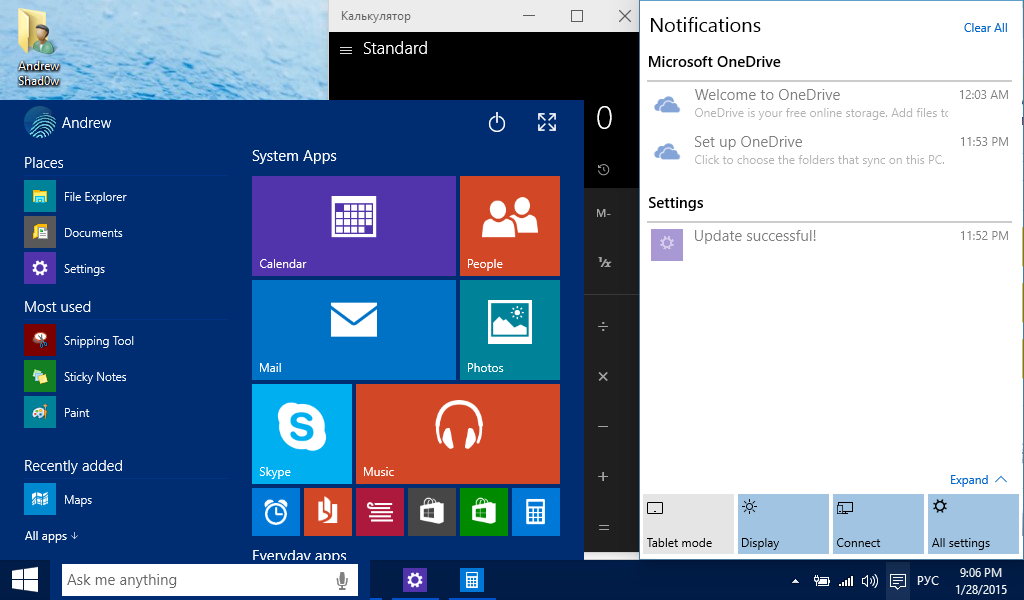The height and width of the screenshot is (600, 1024).
Task: Click the minus calculator button
Action: pos(603,426)
